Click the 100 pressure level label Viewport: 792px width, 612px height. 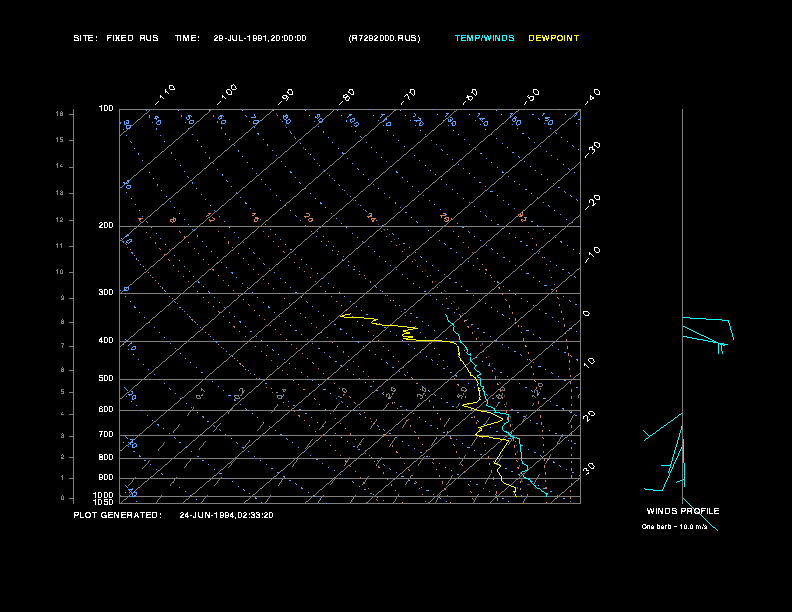coord(106,109)
